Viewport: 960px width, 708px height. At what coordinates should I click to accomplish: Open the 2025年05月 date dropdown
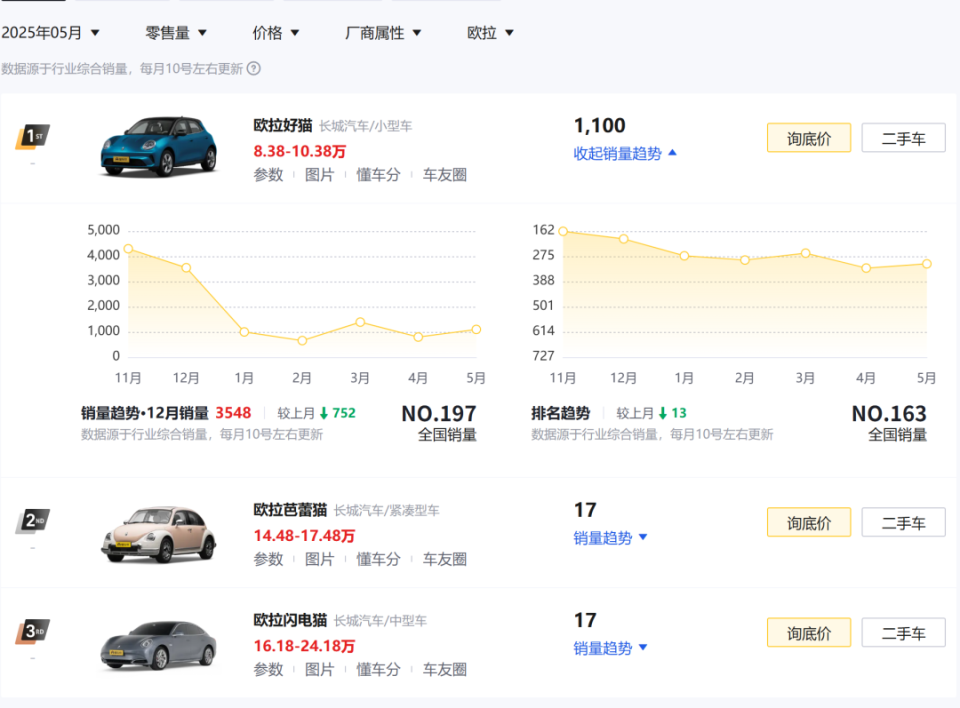coord(50,32)
